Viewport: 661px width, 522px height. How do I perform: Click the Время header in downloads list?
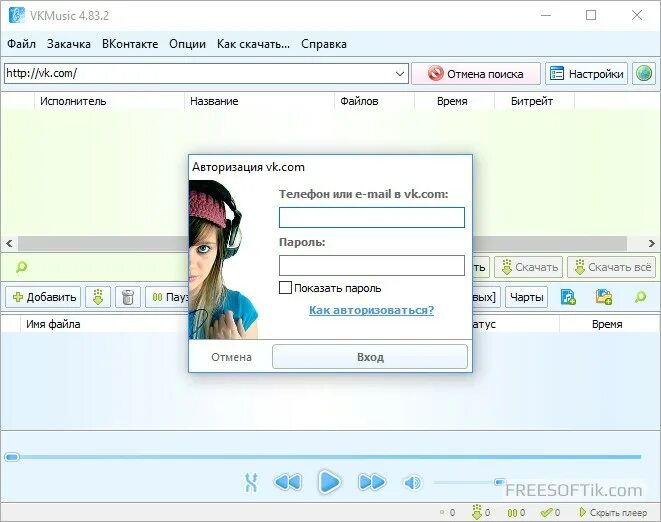pyautogui.click(x=607, y=324)
